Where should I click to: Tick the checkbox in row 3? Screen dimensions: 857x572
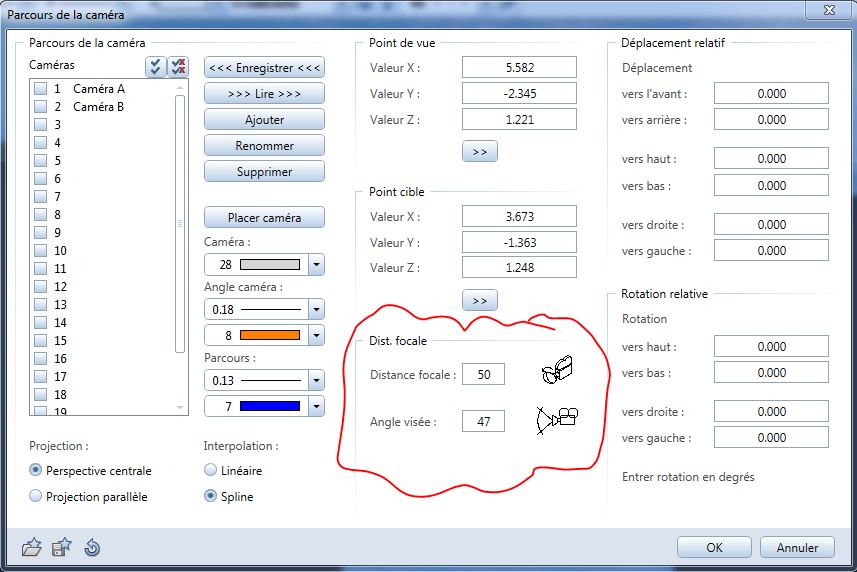[40, 125]
